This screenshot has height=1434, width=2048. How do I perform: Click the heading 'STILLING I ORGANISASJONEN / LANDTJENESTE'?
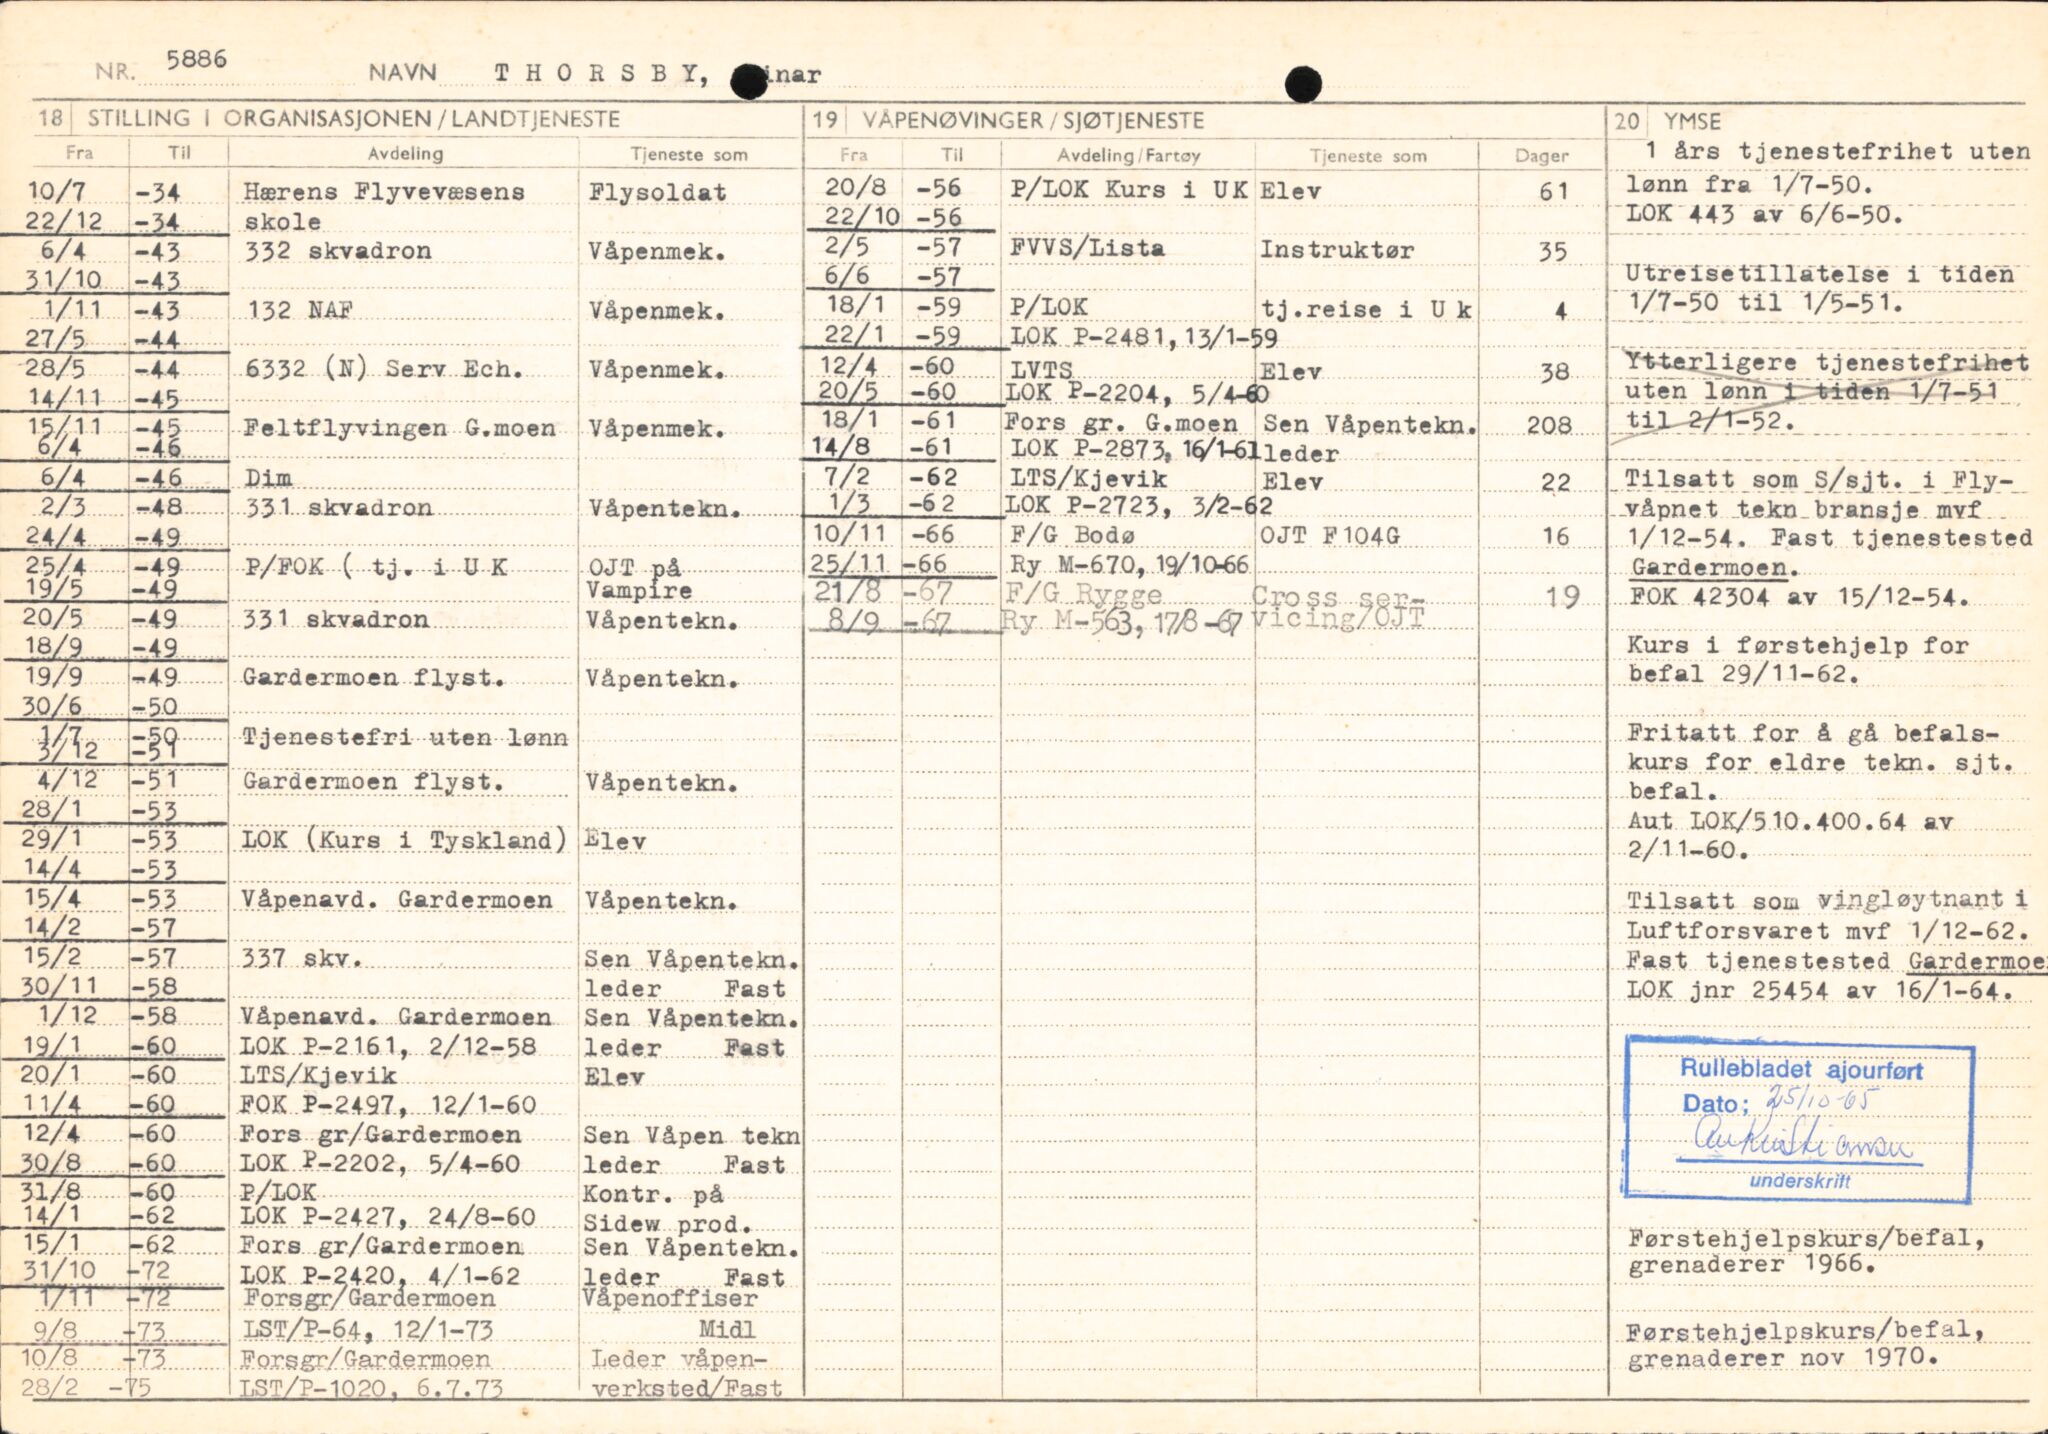353,119
